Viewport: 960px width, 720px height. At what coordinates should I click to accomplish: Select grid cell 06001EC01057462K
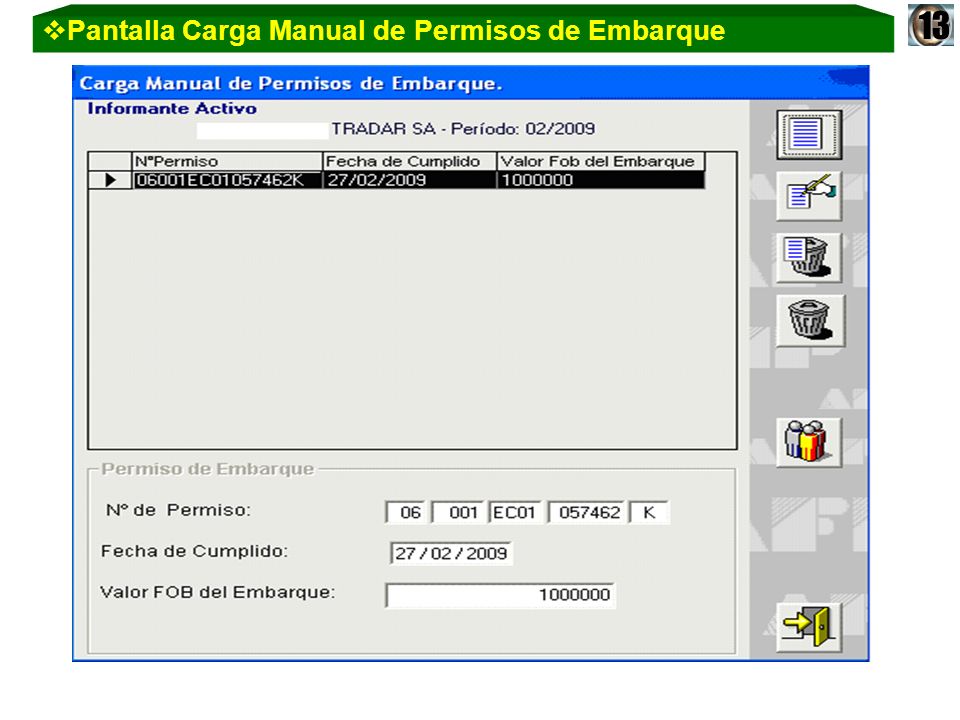tap(227, 180)
